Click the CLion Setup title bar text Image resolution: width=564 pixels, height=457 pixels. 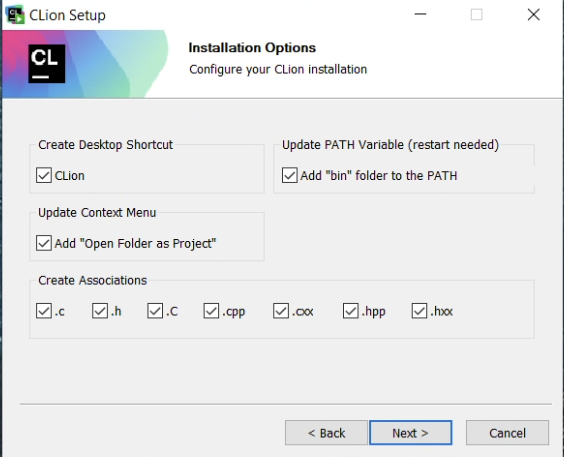pos(67,15)
